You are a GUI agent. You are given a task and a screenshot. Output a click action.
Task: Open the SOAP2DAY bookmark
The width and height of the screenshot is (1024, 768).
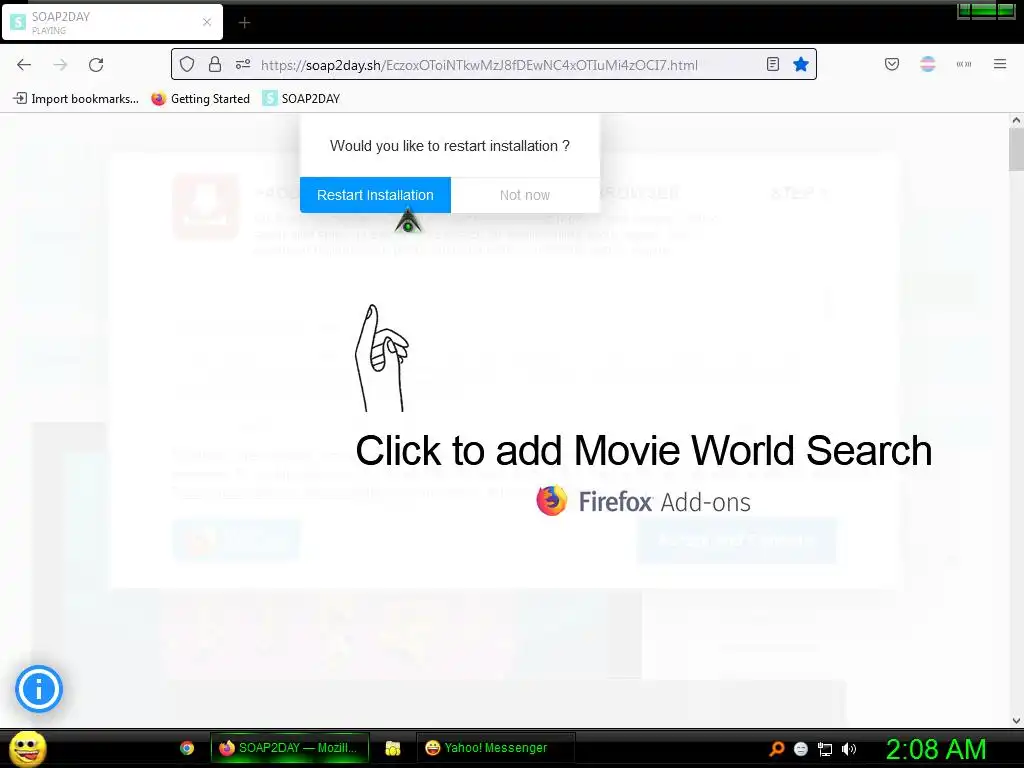point(302,99)
